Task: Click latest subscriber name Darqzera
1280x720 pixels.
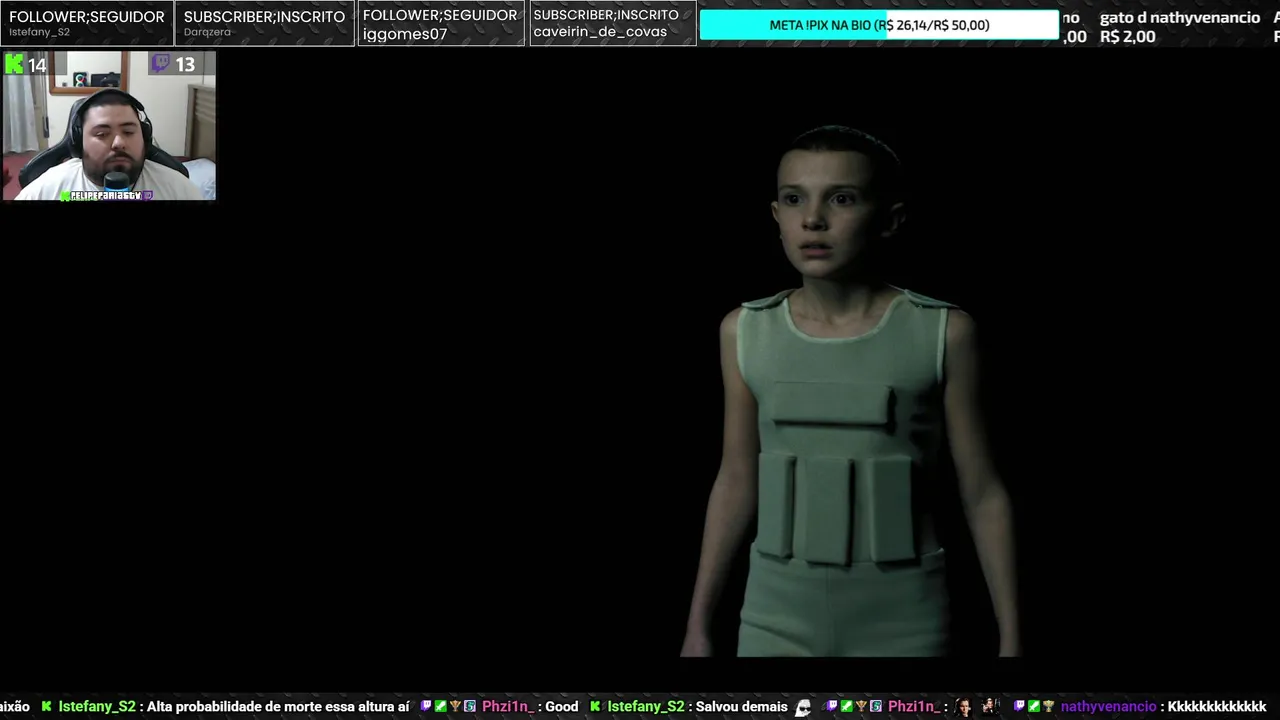Action: (207, 32)
